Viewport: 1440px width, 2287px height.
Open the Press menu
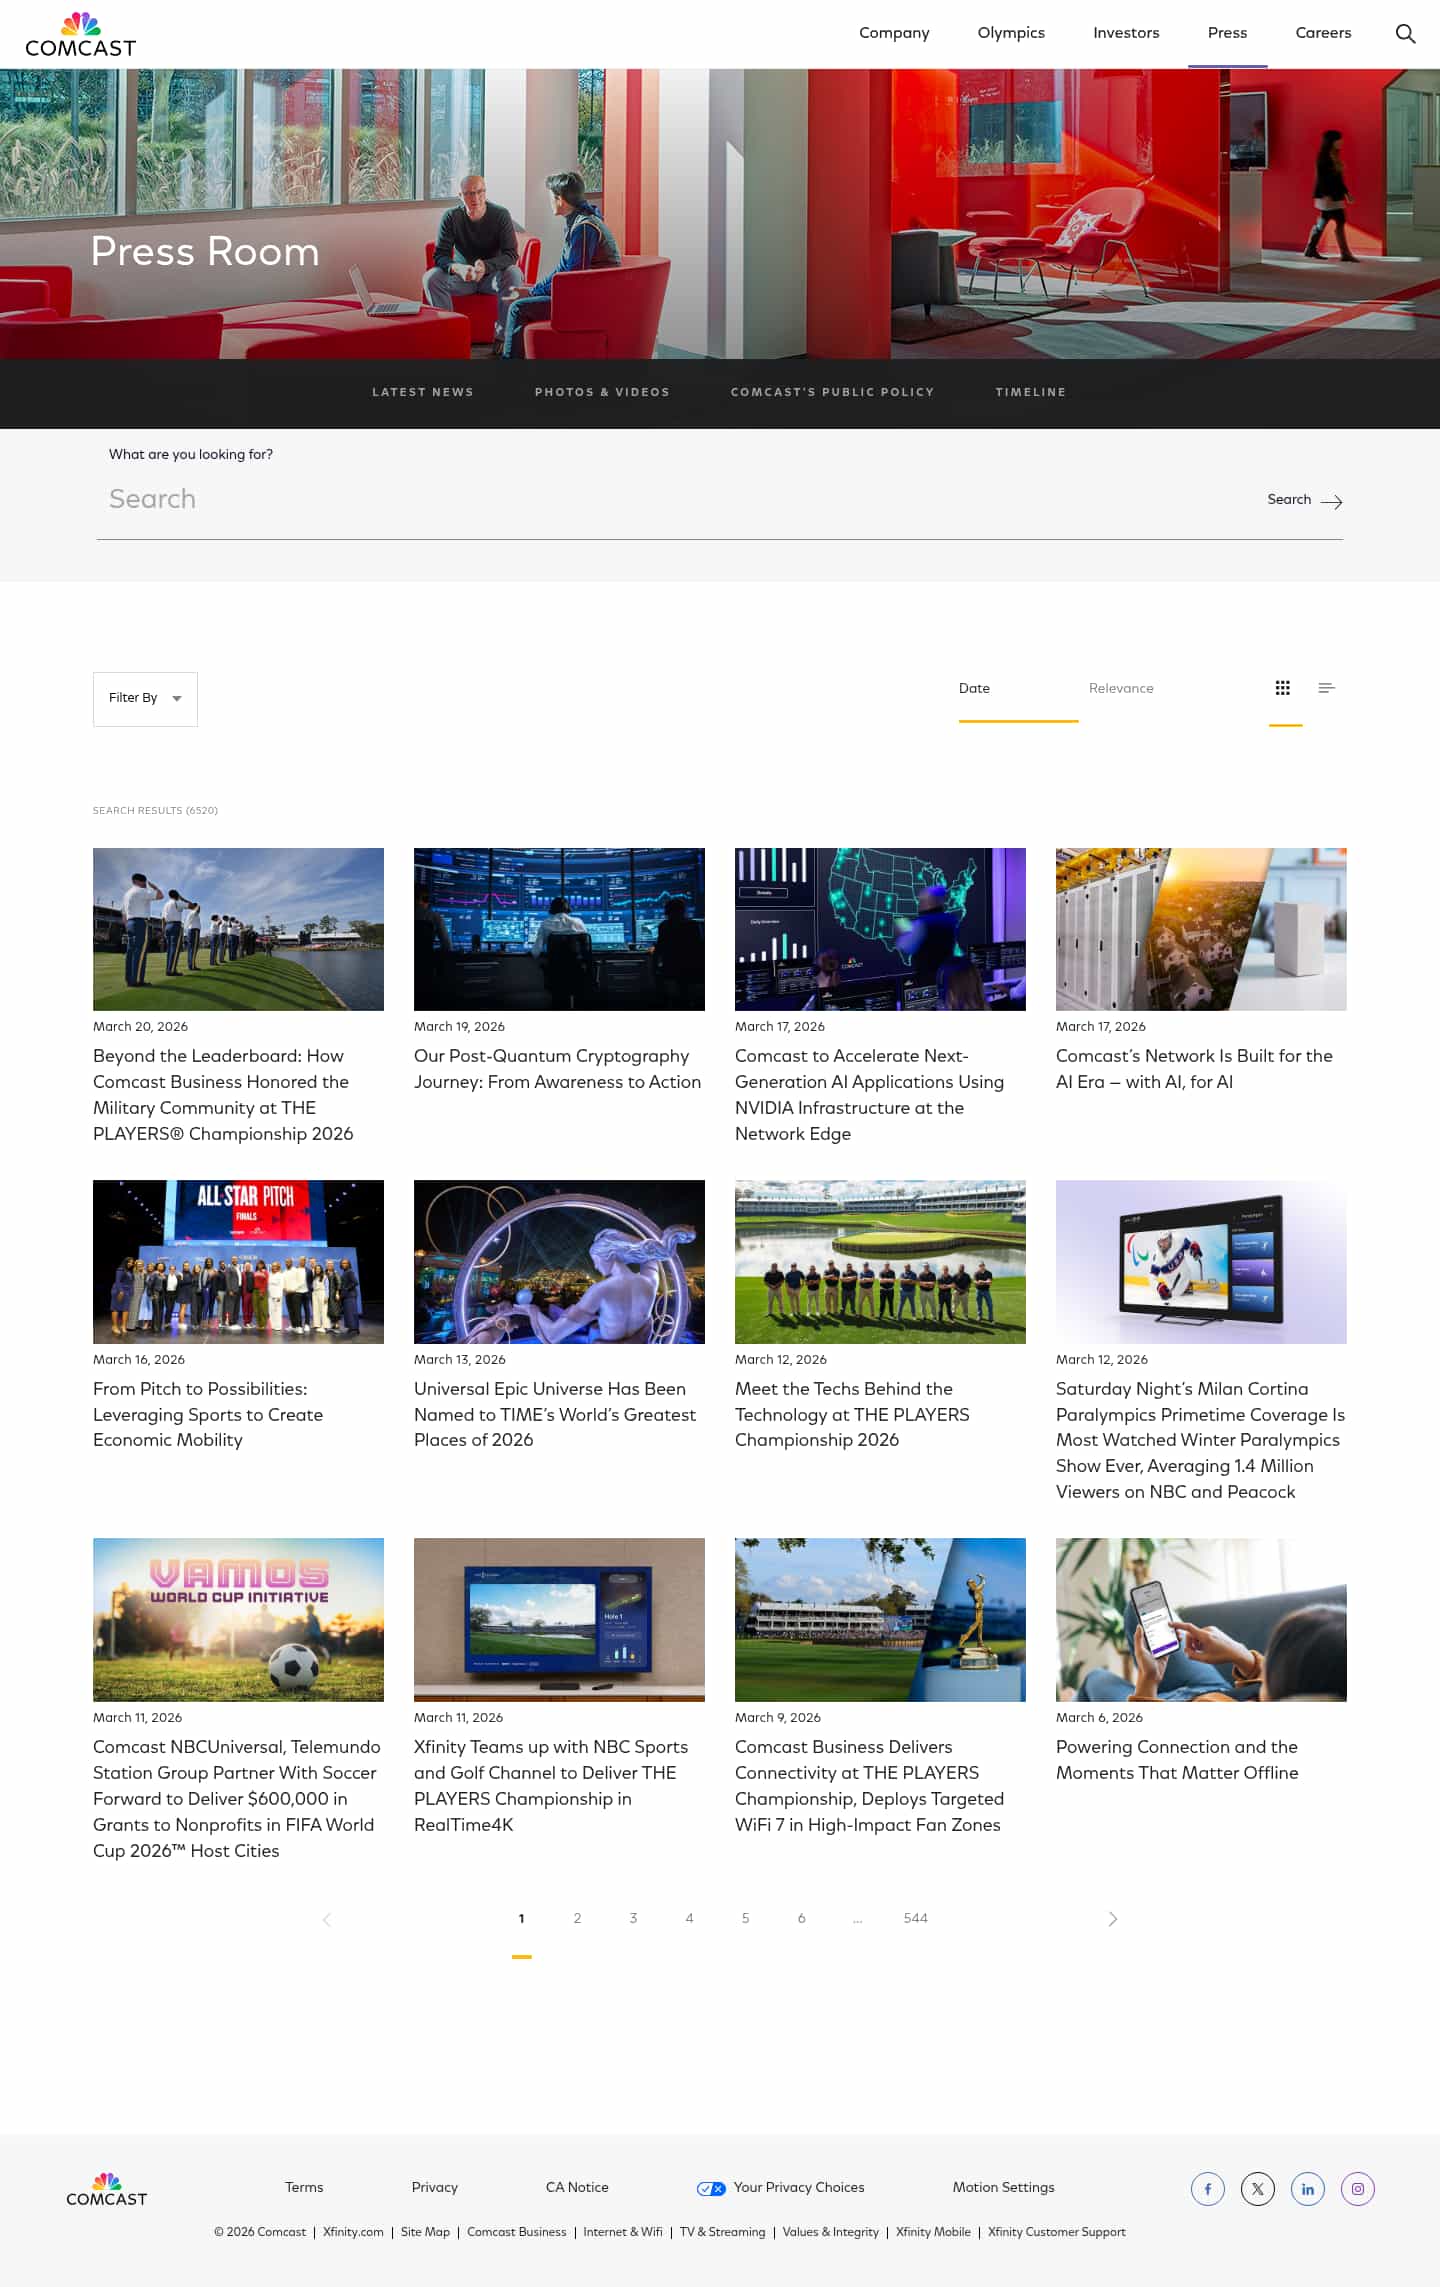click(1227, 33)
